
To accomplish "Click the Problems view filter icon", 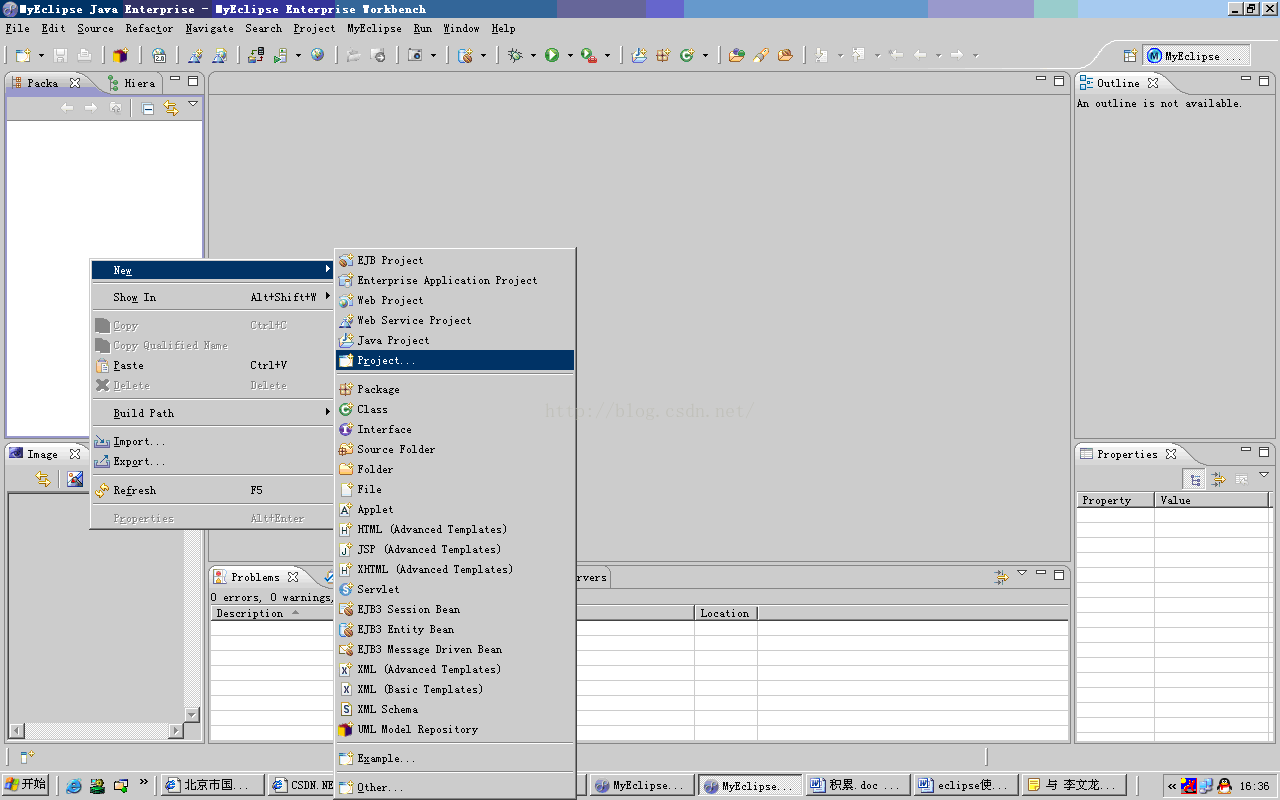I will tap(1000, 577).
